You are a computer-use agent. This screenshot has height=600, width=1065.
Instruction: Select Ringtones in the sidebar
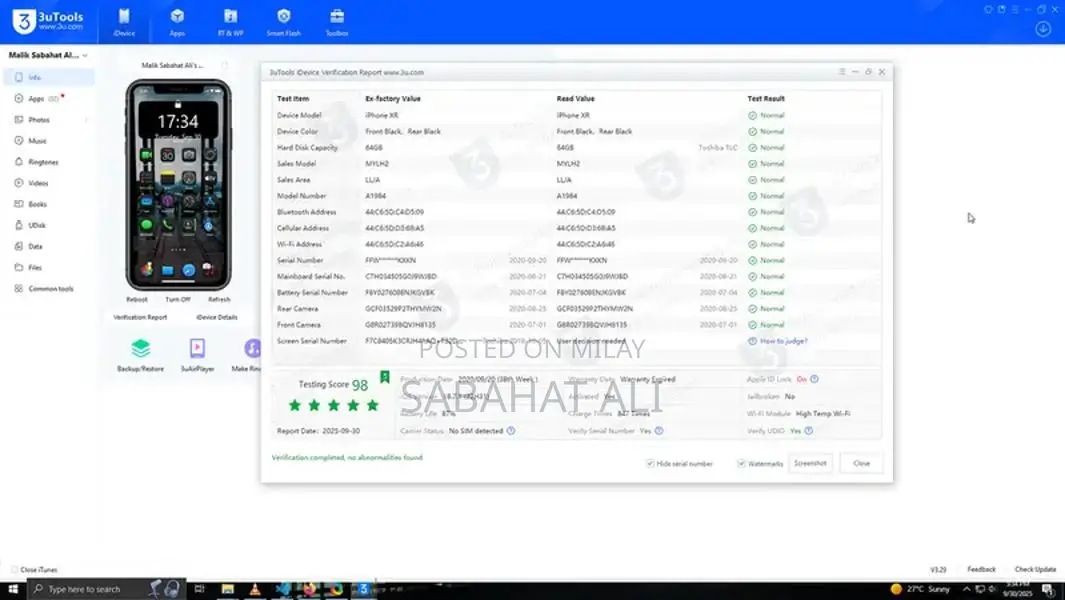pyautogui.click(x=43, y=162)
